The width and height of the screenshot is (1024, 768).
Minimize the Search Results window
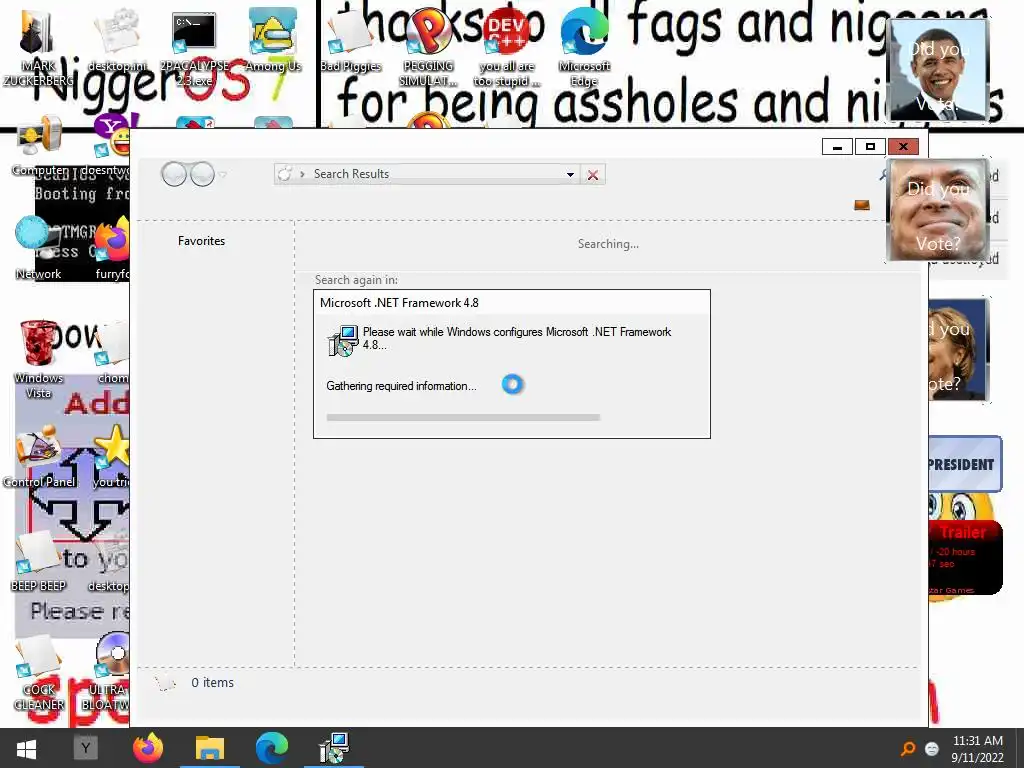click(837, 147)
